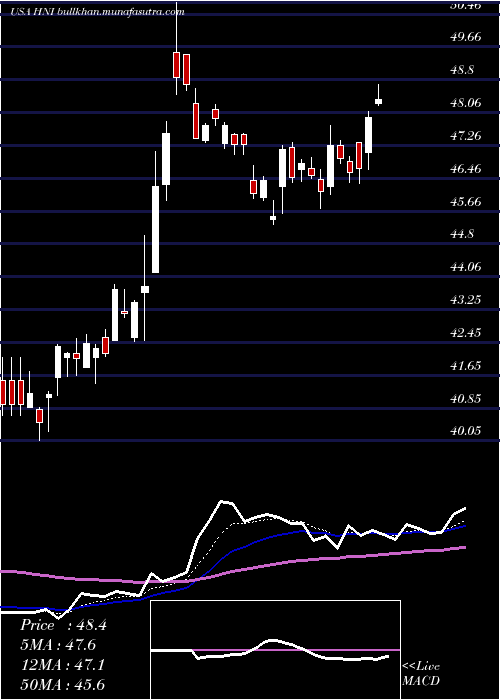Select the 40.85 price axis label
Viewport: 500px width, 700px height.
(466, 399)
